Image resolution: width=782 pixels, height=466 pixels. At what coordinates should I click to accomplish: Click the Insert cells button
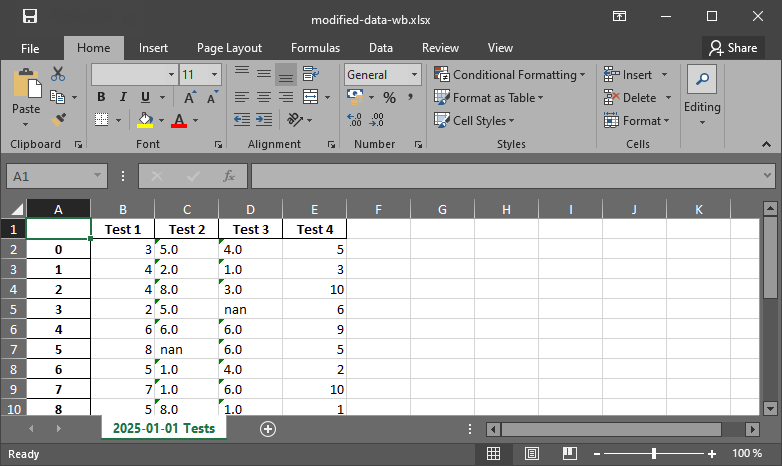coord(628,75)
